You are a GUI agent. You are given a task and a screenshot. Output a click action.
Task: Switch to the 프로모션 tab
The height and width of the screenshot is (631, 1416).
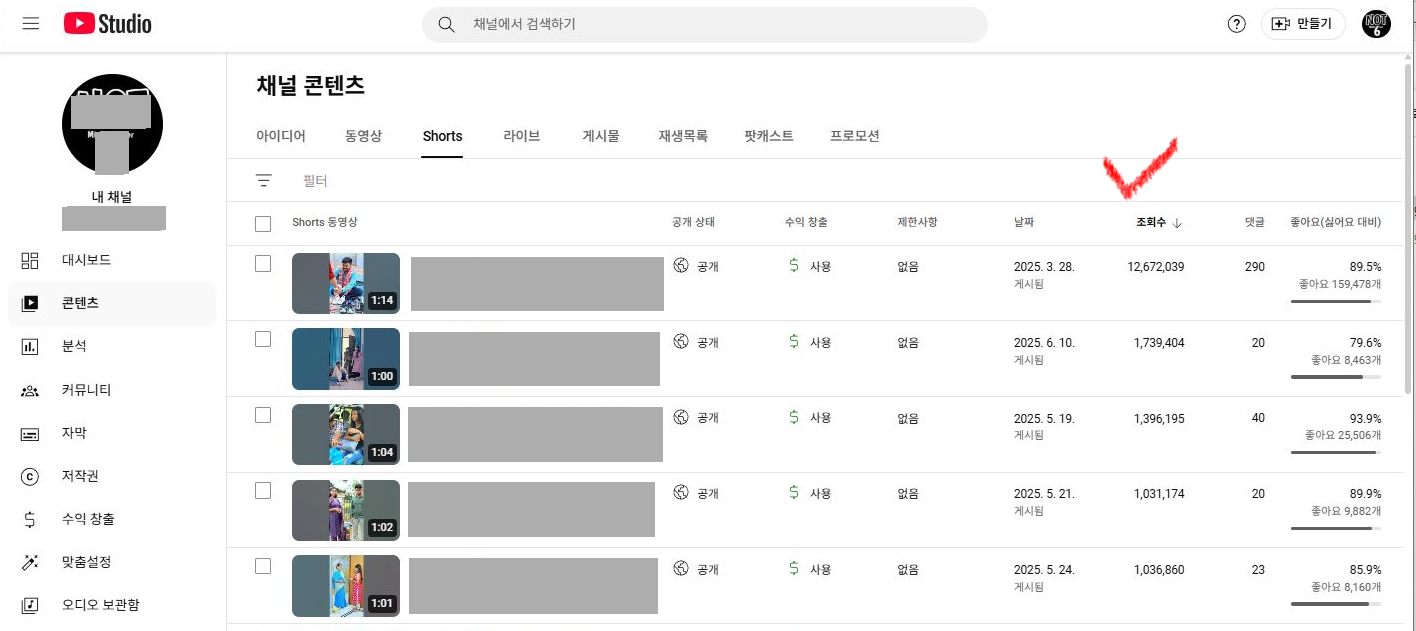[x=855, y=136]
